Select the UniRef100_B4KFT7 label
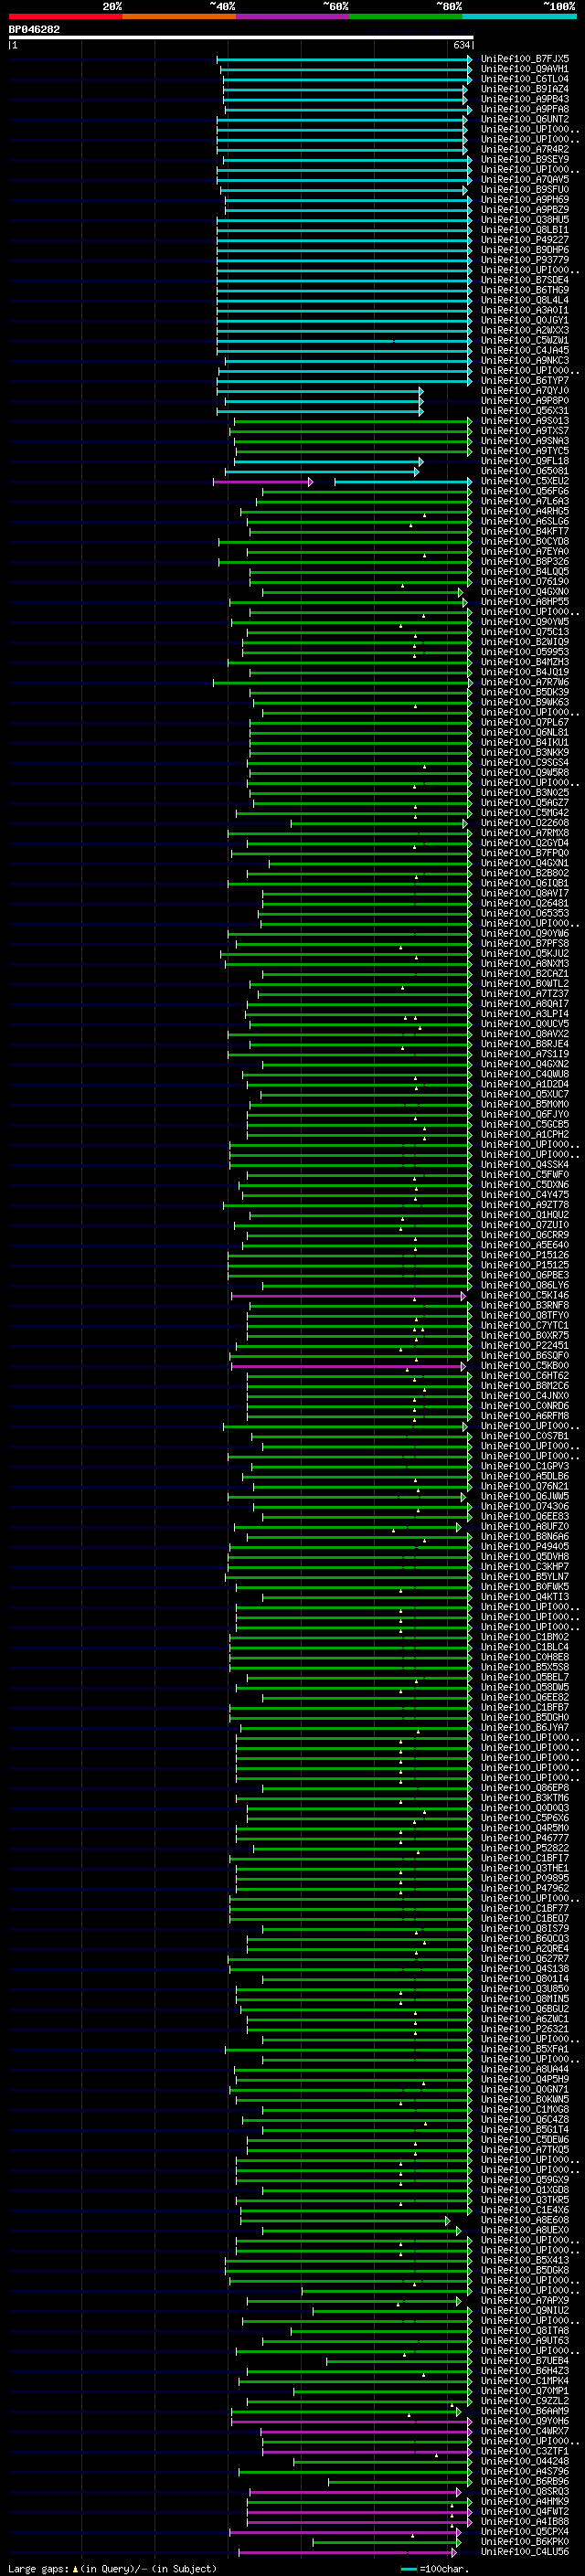 click(x=525, y=532)
